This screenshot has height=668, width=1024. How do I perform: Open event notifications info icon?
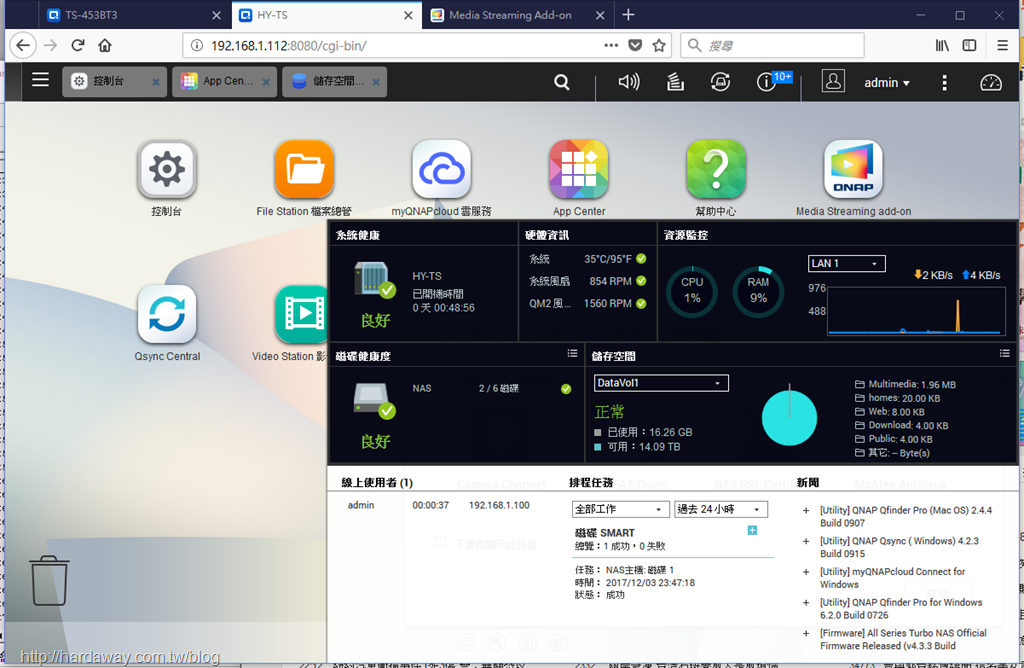pyautogui.click(x=766, y=82)
